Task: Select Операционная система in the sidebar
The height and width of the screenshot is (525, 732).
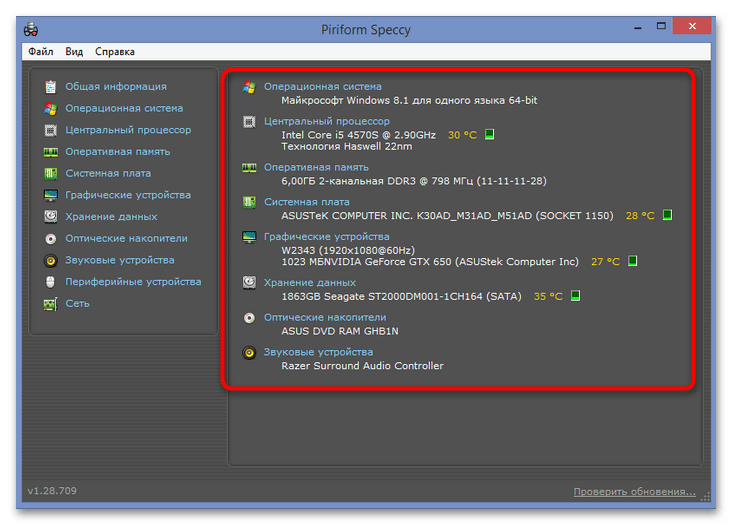Action: click(124, 108)
